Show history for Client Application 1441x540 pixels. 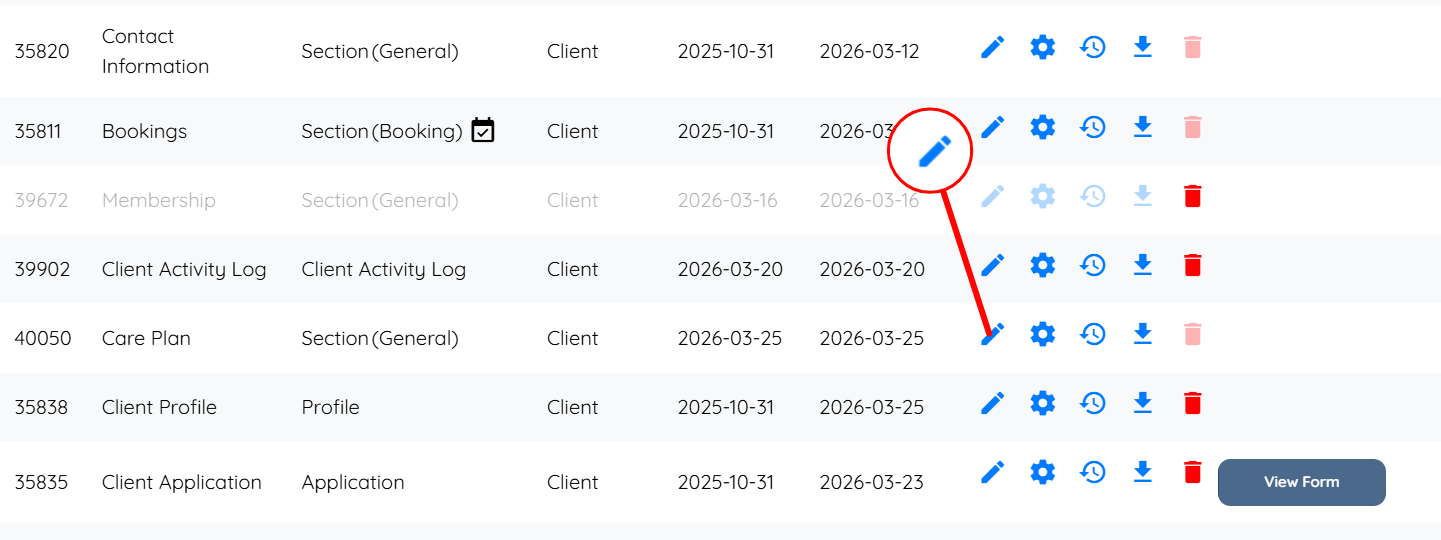tap(1093, 472)
